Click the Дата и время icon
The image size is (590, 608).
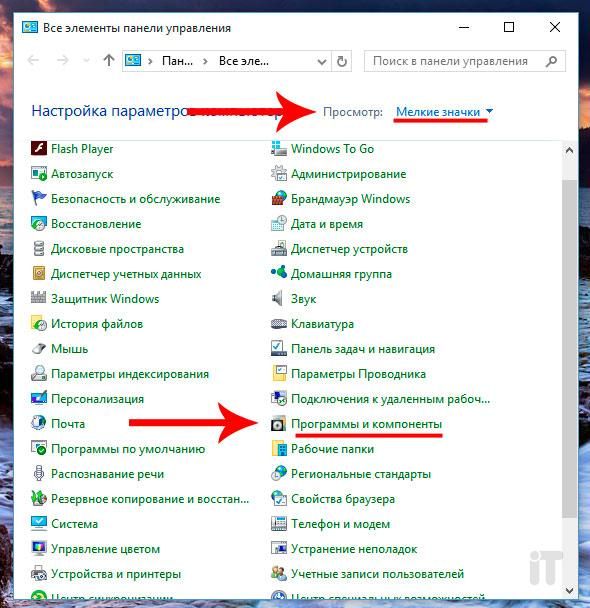point(279,224)
